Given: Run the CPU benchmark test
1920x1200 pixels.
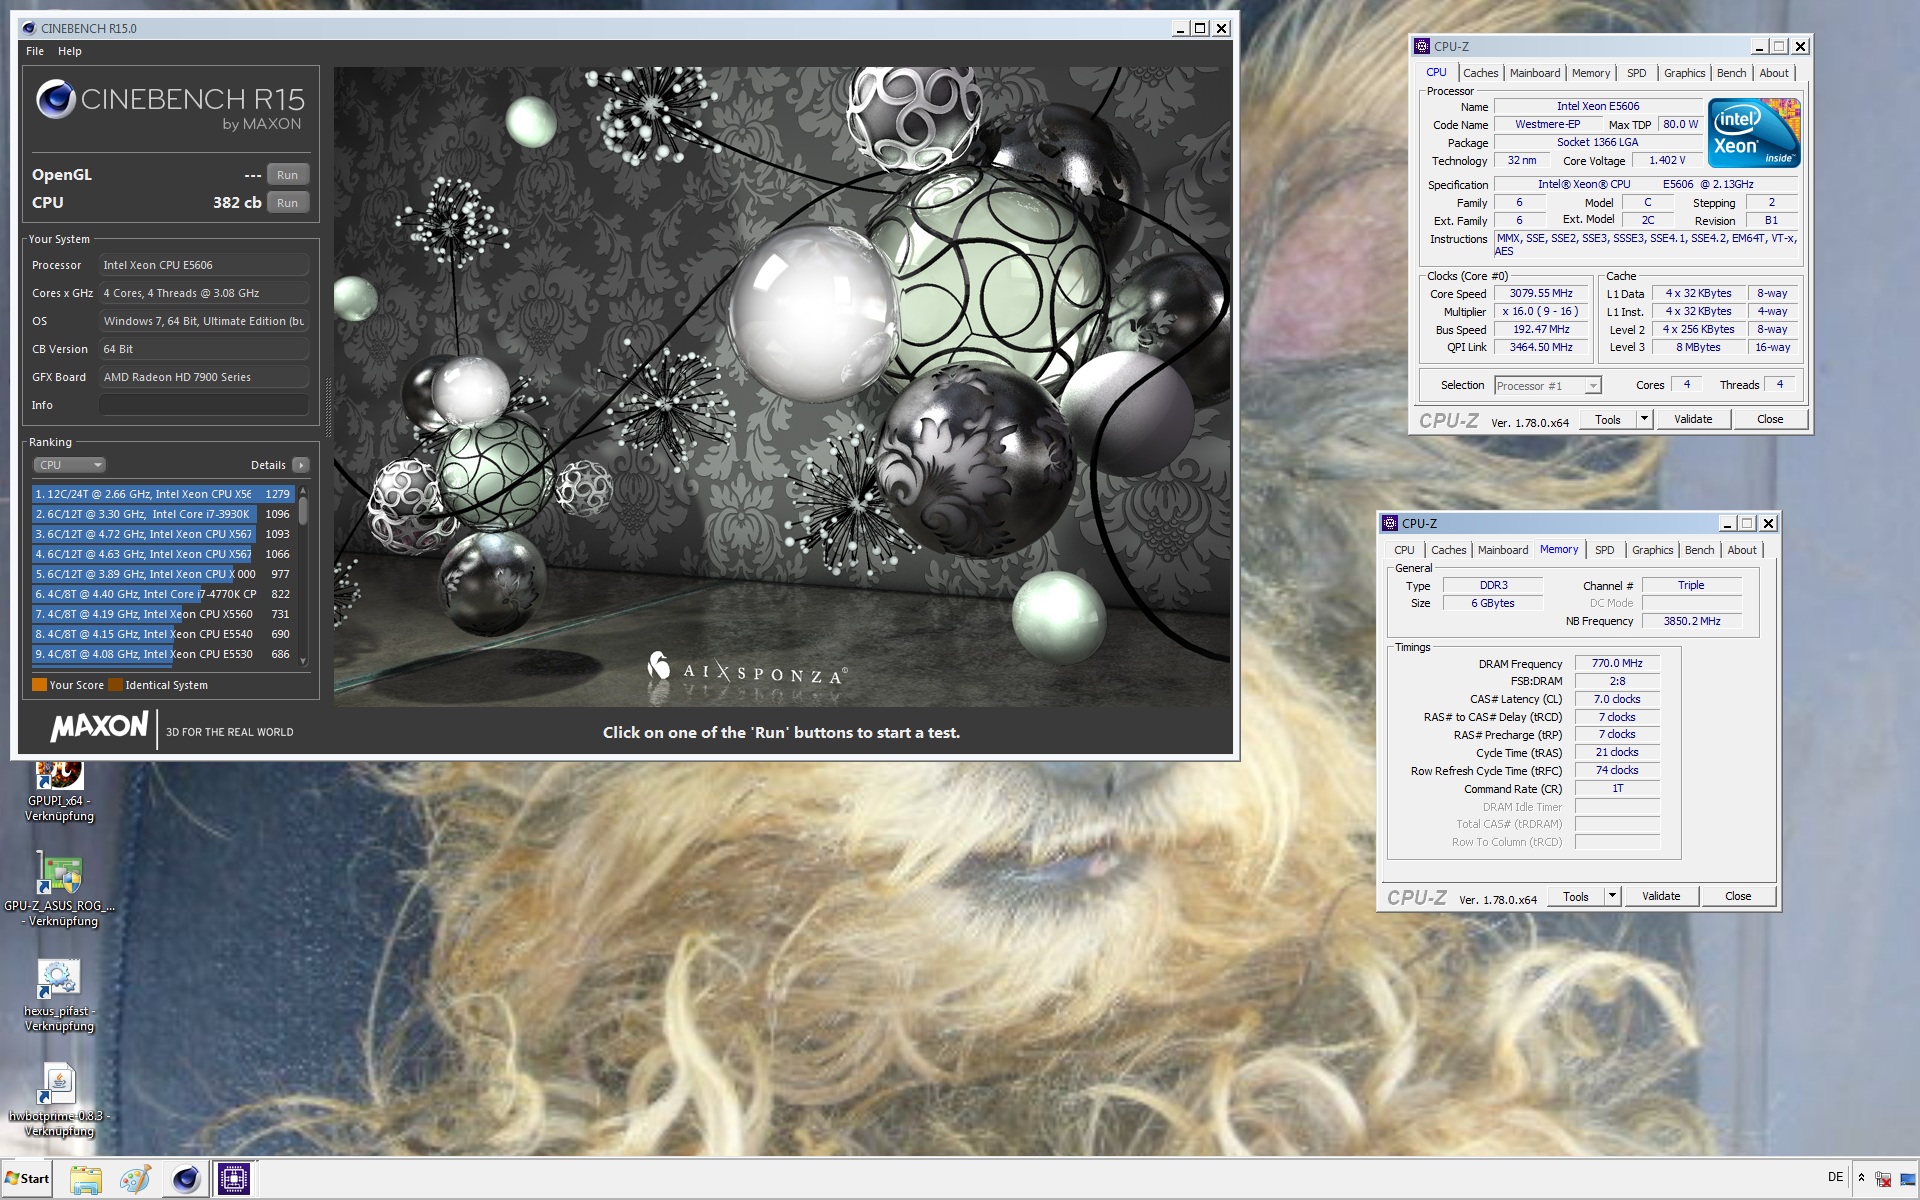Looking at the screenshot, I should pyautogui.click(x=287, y=203).
